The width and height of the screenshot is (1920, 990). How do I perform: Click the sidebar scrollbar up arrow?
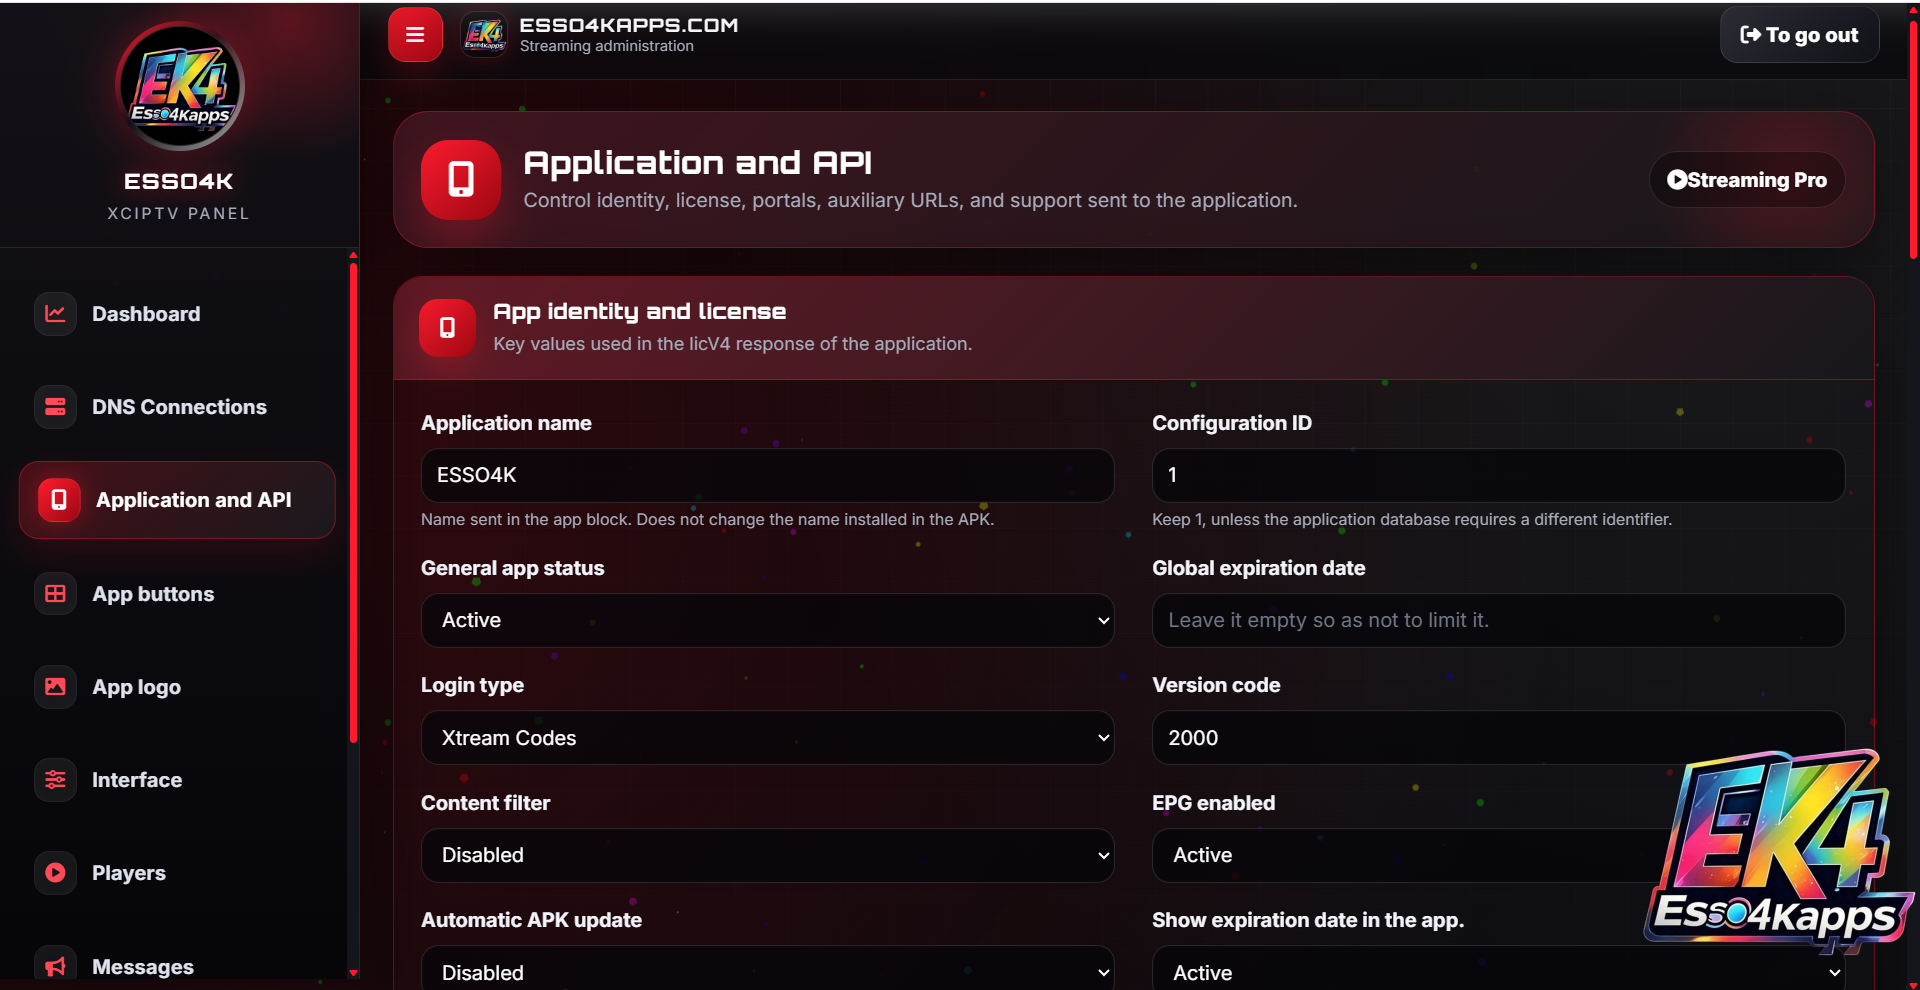(x=353, y=256)
